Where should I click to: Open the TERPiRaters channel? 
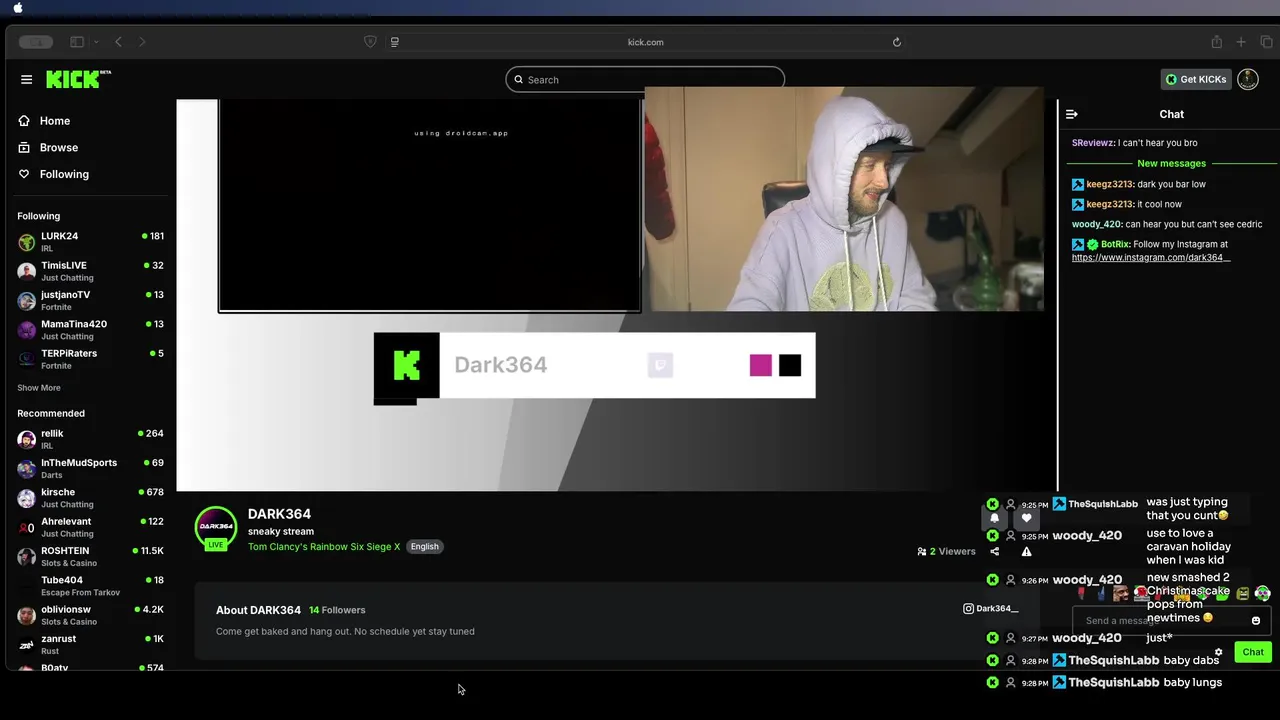point(90,359)
